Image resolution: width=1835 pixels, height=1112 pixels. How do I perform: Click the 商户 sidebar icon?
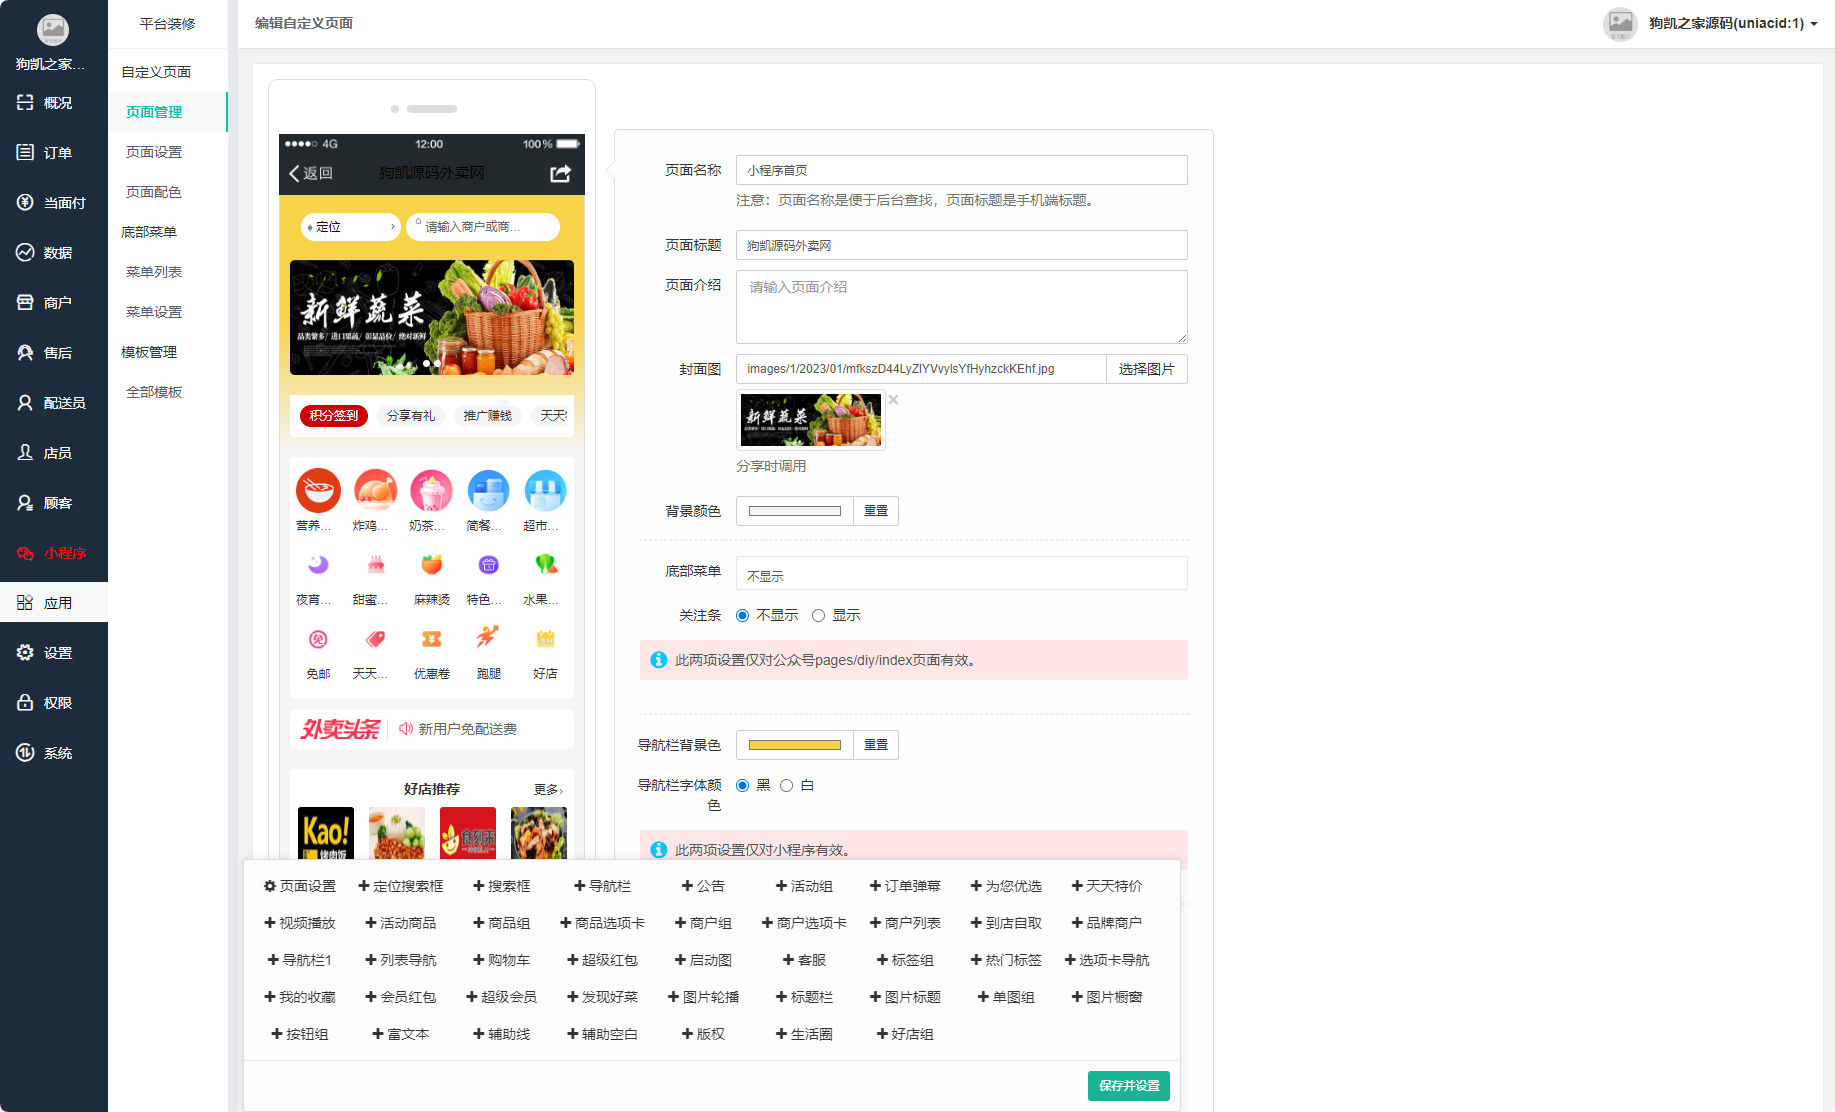coord(53,302)
